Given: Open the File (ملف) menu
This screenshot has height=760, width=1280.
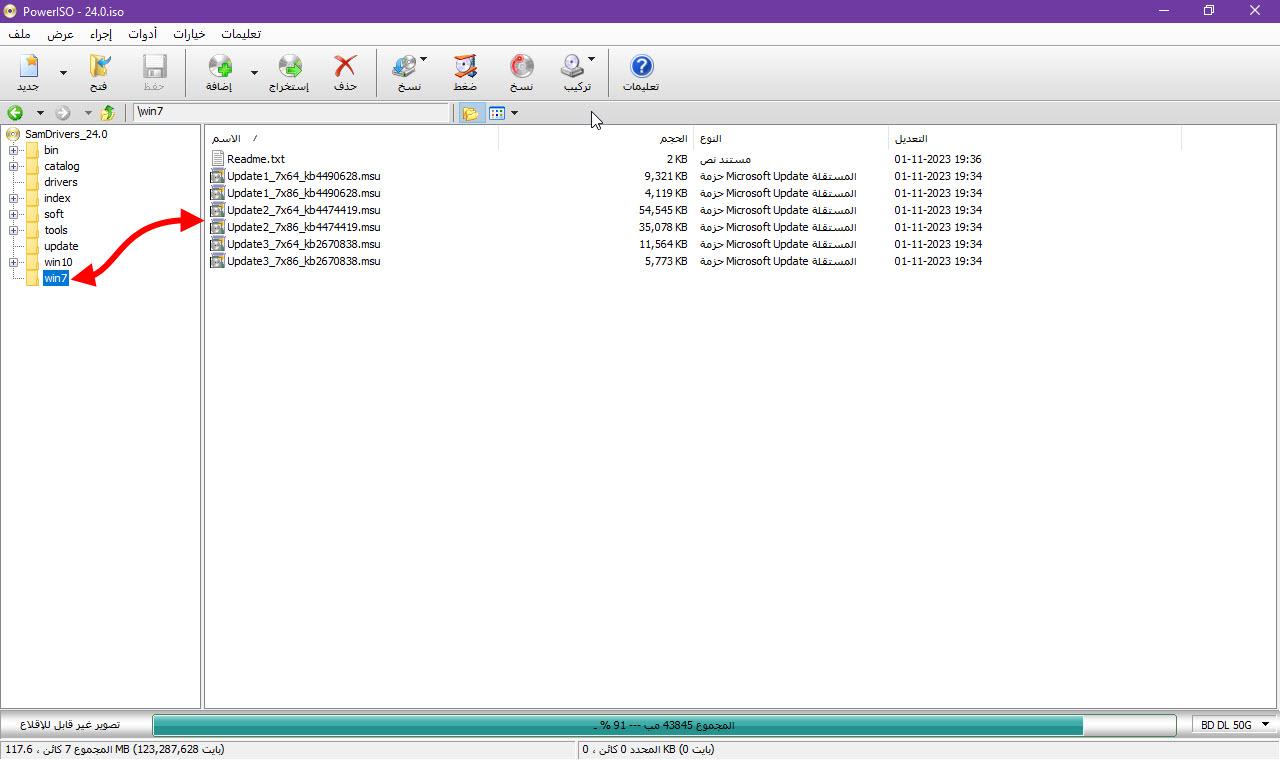Looking at the screenshot, I should click(x=20, y=34).
